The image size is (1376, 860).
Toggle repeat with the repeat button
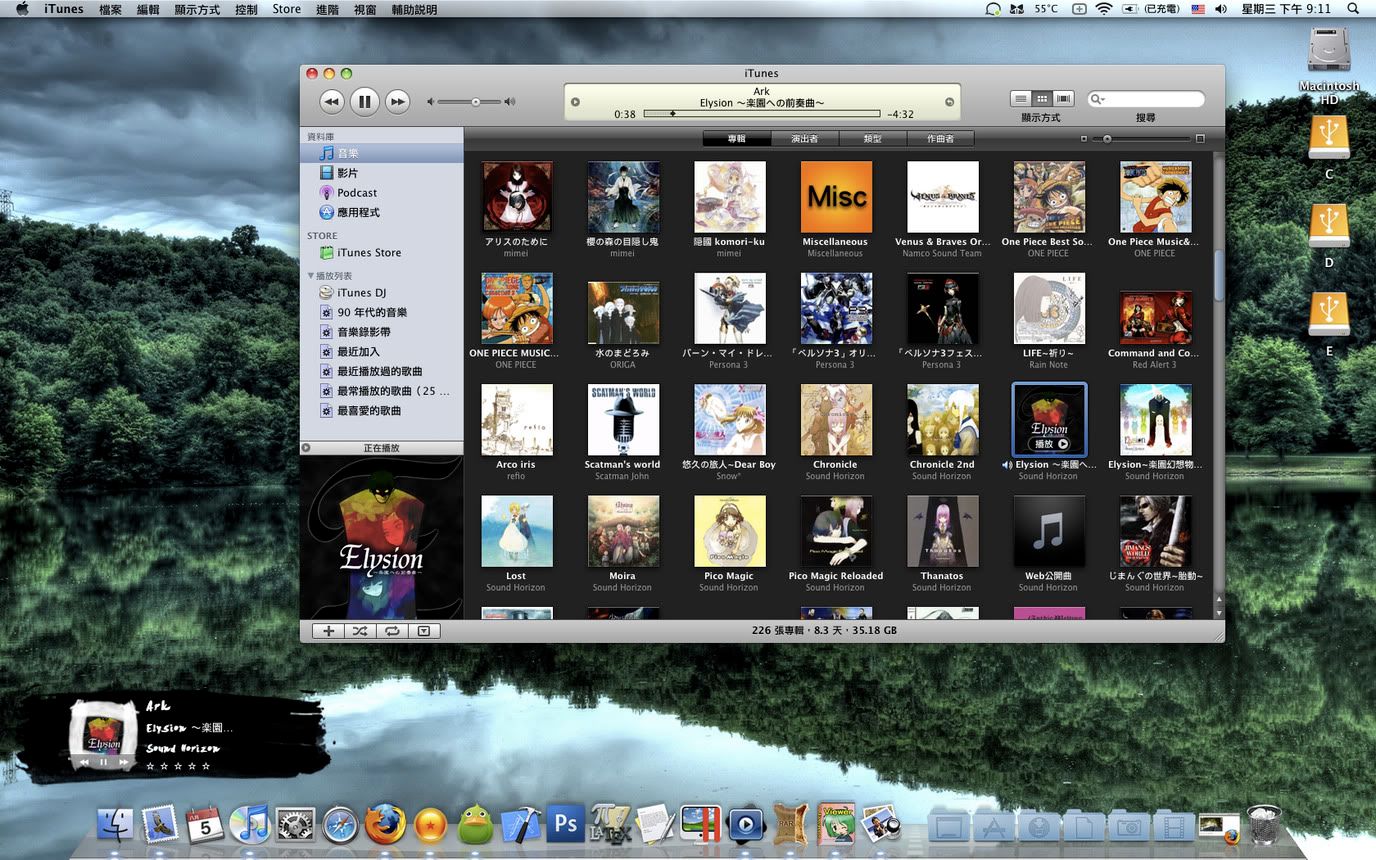pyautogui.click(x=392, y=631)
